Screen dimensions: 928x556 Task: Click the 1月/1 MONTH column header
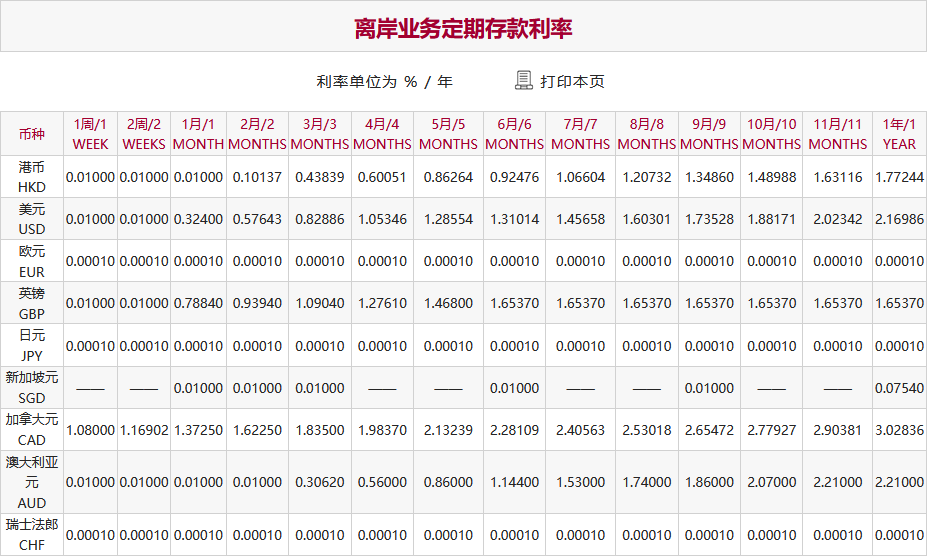[x=198, y=134]
